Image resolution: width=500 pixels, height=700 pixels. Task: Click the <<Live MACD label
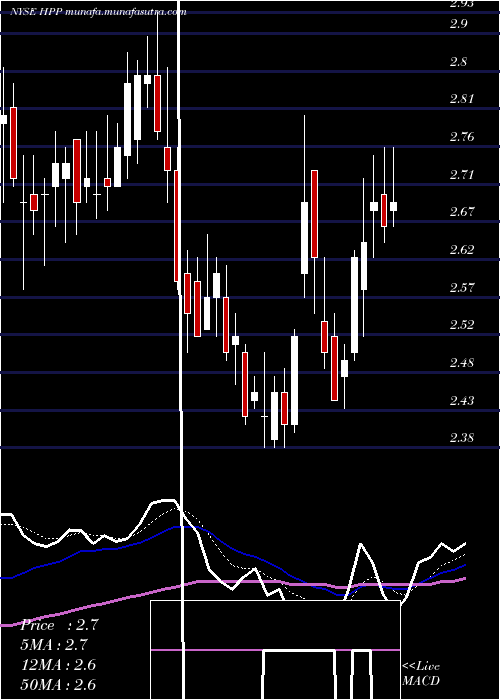[421, 674]
